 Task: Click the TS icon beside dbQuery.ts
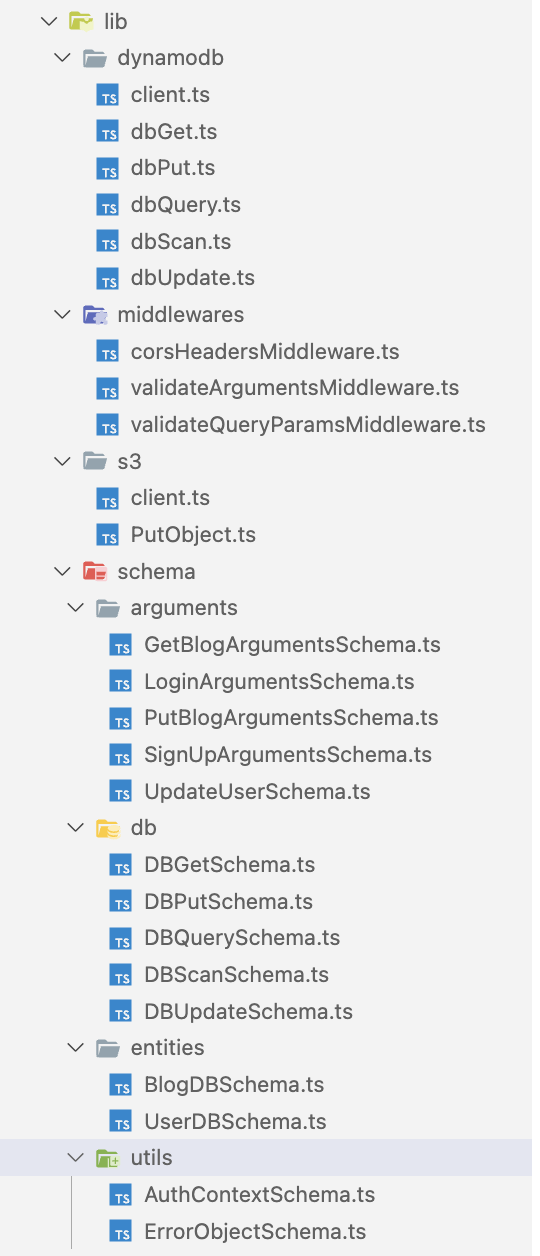coord(108,205)
